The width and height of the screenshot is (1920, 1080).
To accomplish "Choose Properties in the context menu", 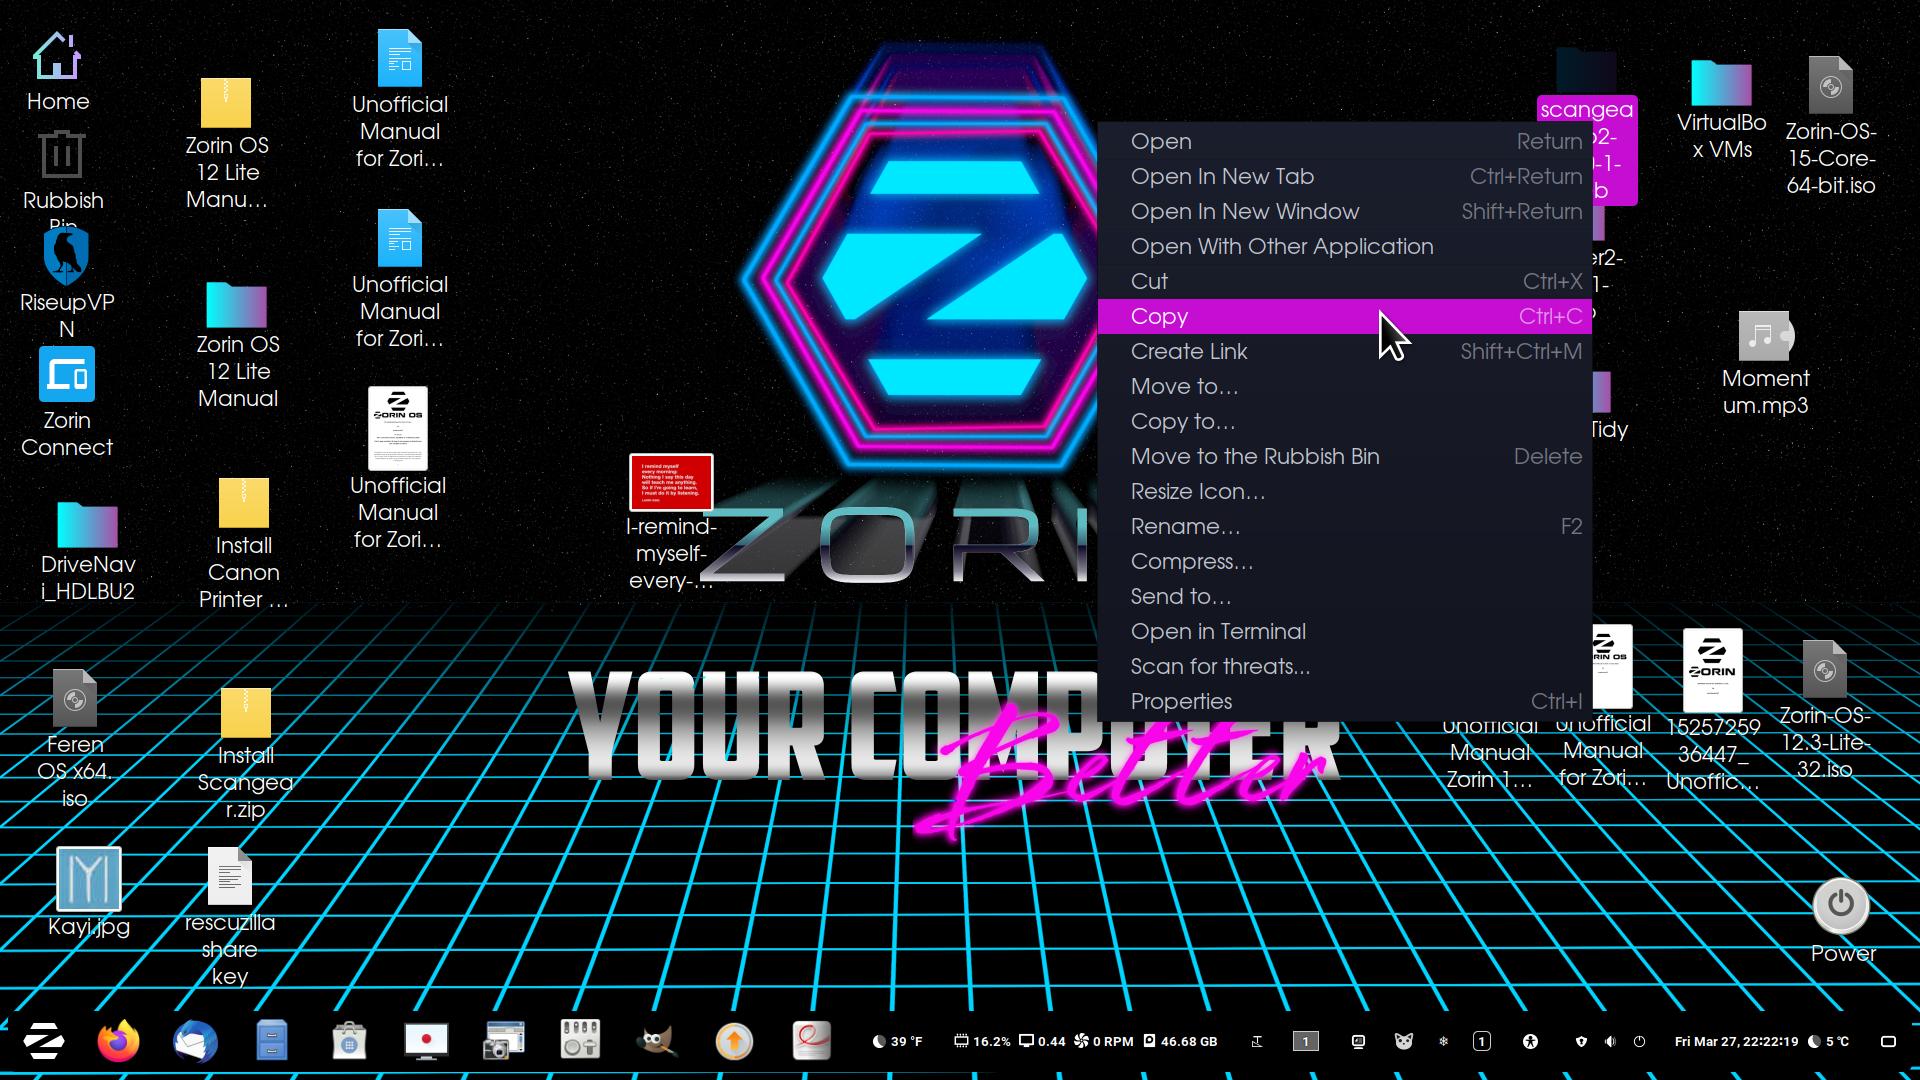I will coord(1181,701).
